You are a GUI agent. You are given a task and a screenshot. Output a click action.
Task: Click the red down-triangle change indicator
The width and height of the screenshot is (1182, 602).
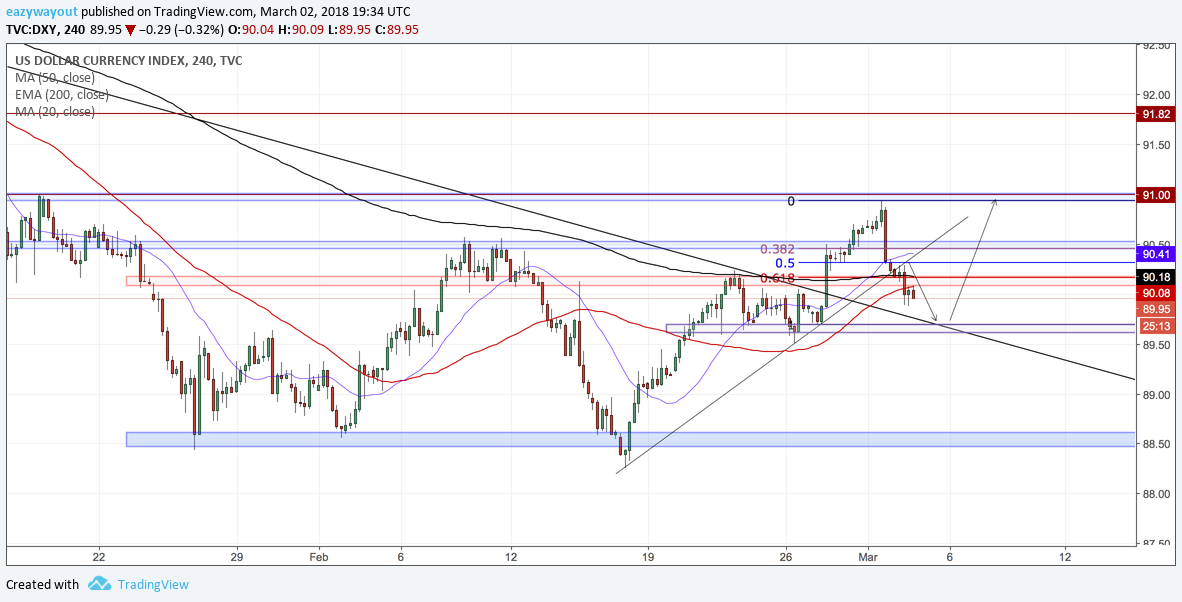click(x=130, y=30)
